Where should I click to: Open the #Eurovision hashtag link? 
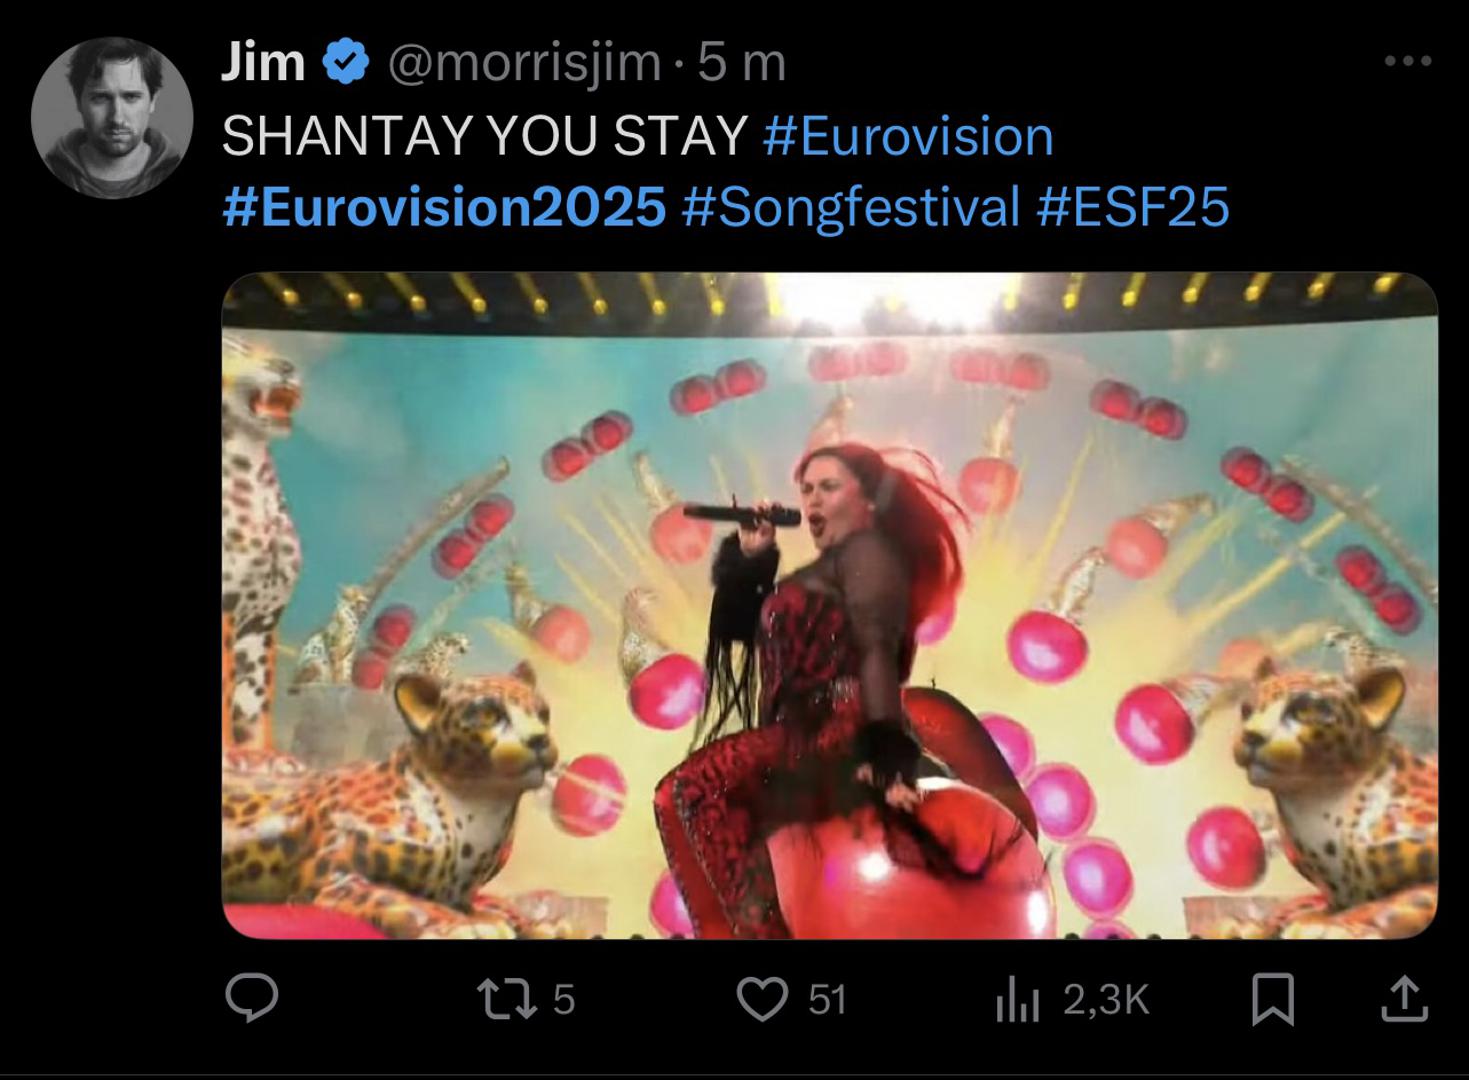(908, 136)
